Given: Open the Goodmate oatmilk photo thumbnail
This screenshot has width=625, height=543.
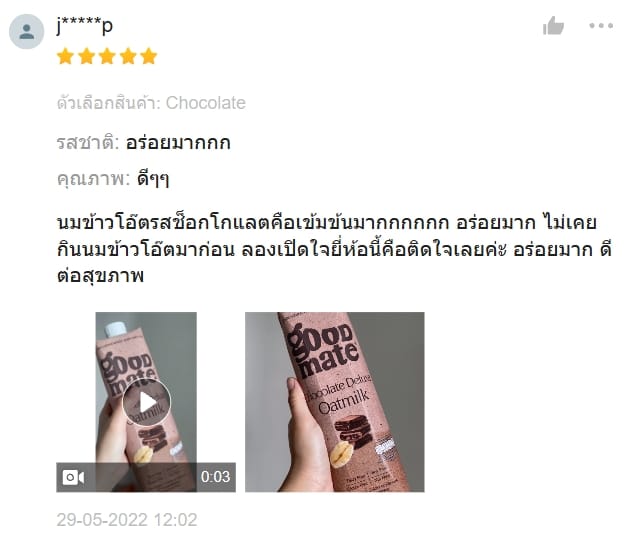Looking at the screenshot, I should tap(335, 402).
